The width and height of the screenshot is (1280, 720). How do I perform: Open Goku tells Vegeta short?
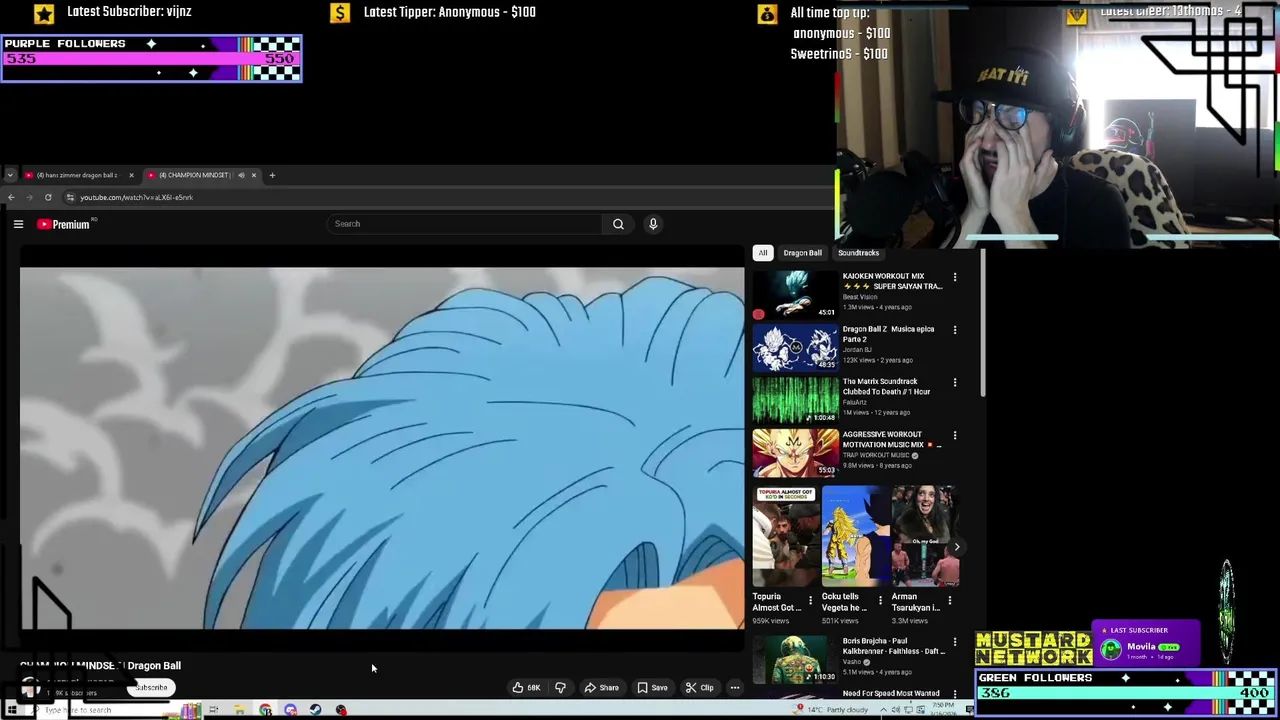point(855,536)
